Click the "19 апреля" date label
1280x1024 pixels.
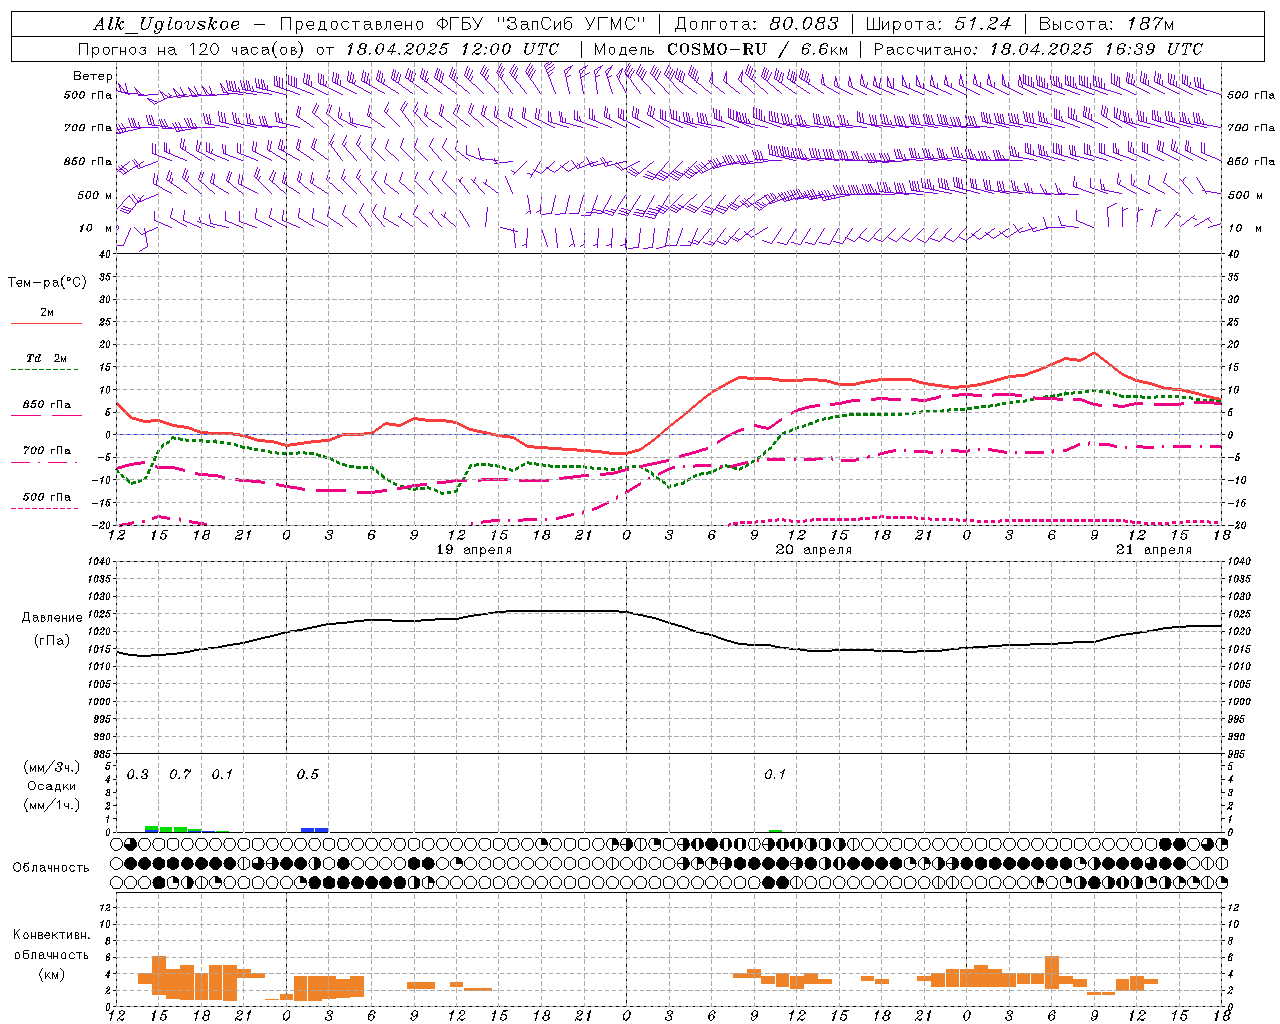pos(474,550)
